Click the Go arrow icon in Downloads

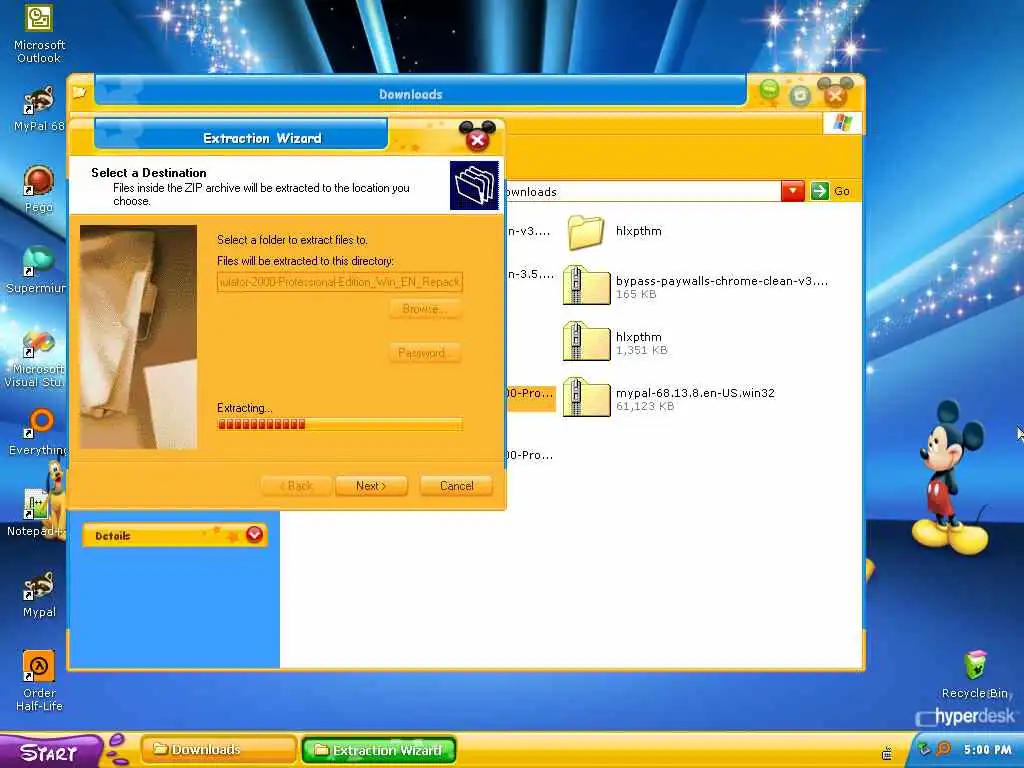(x=820, y=191)
